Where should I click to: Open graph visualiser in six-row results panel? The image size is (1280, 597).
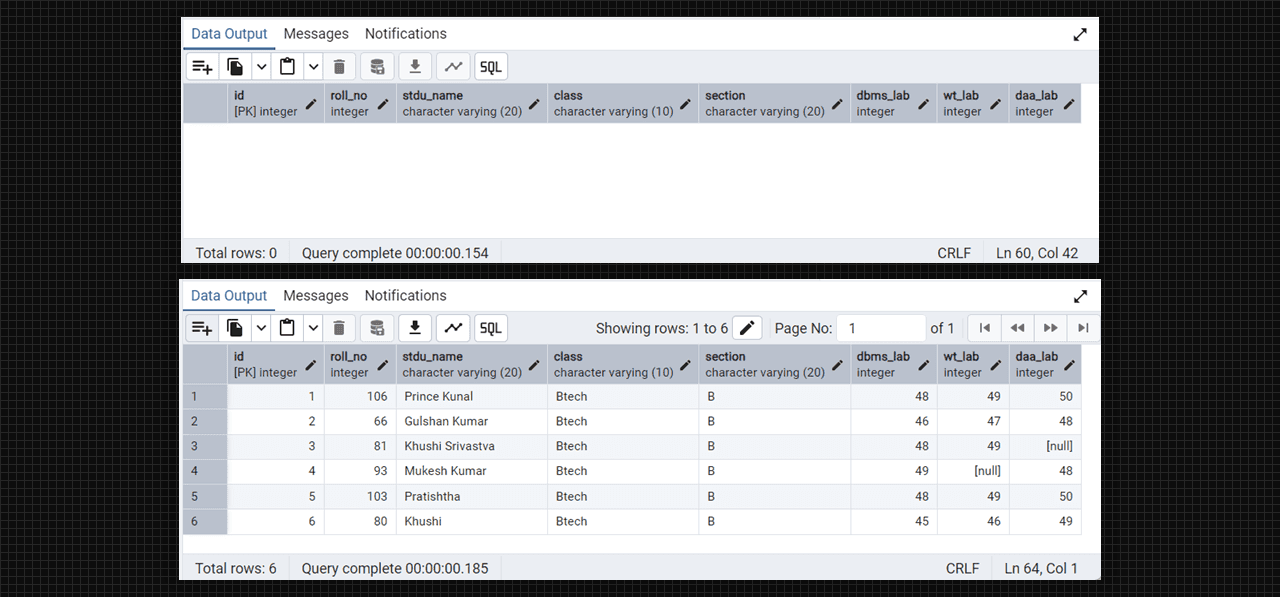453,328
